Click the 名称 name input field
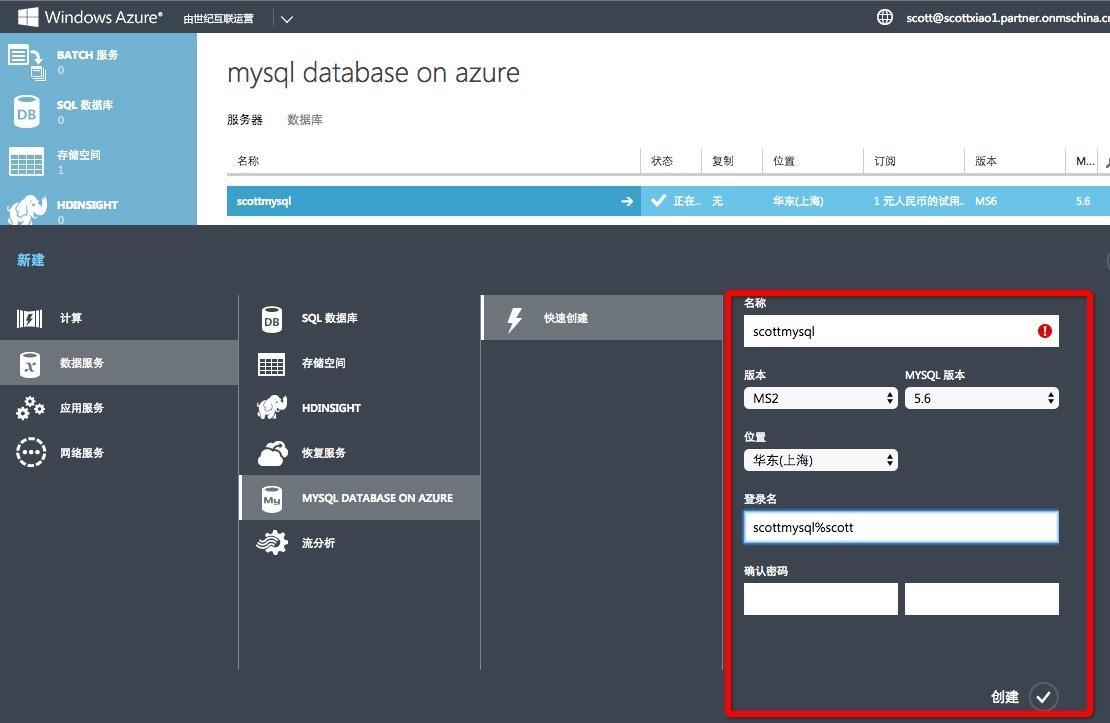 [x=901, y=331]
